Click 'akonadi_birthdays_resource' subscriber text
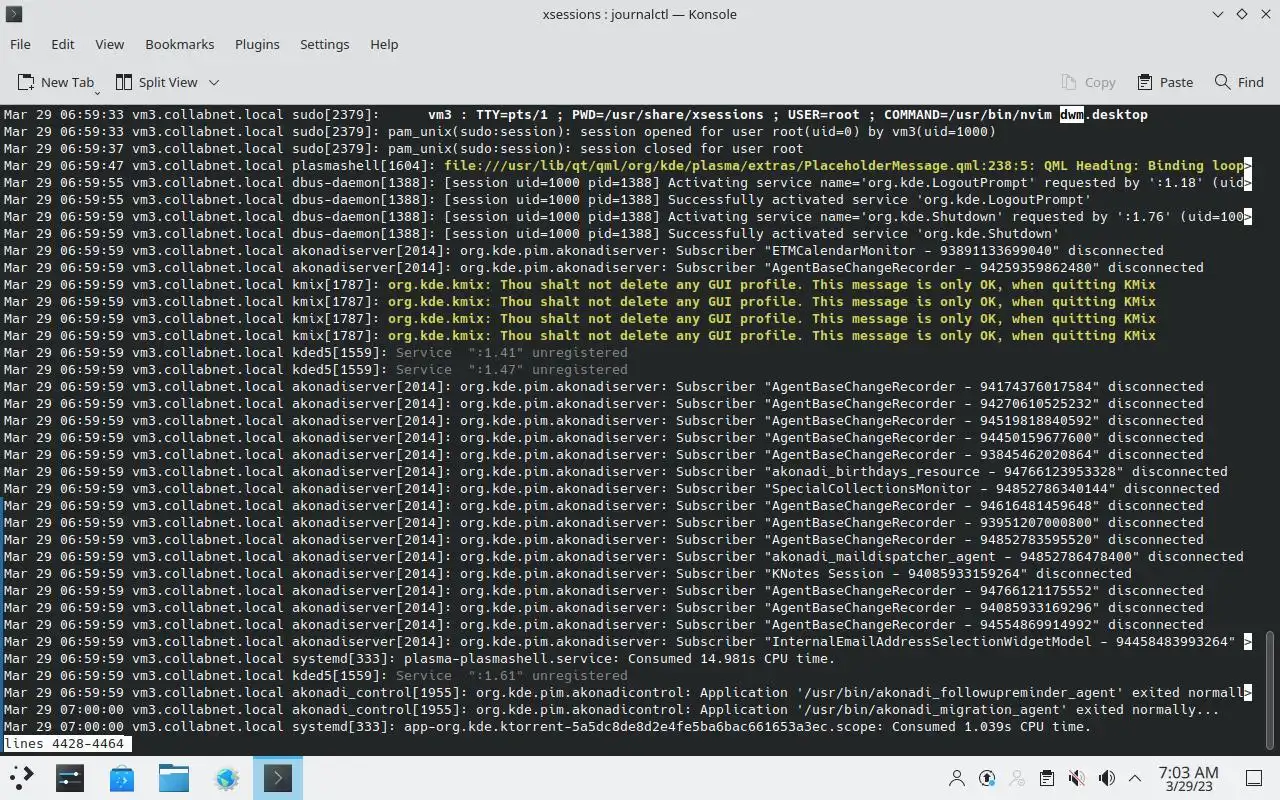The image size is (1280, 800). 876,472
